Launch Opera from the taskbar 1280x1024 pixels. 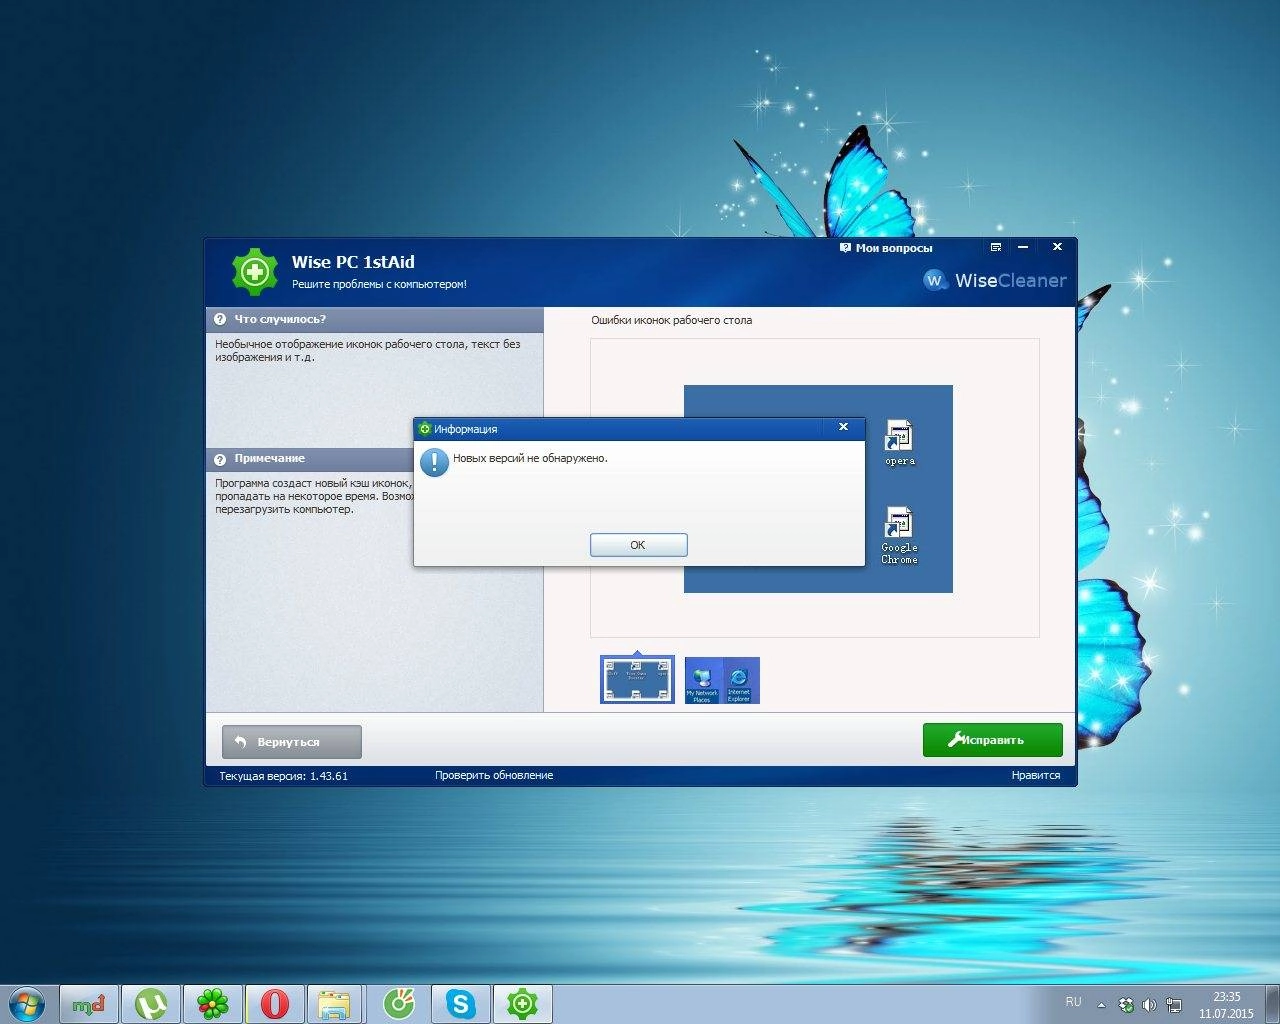tap(275, 1004)
